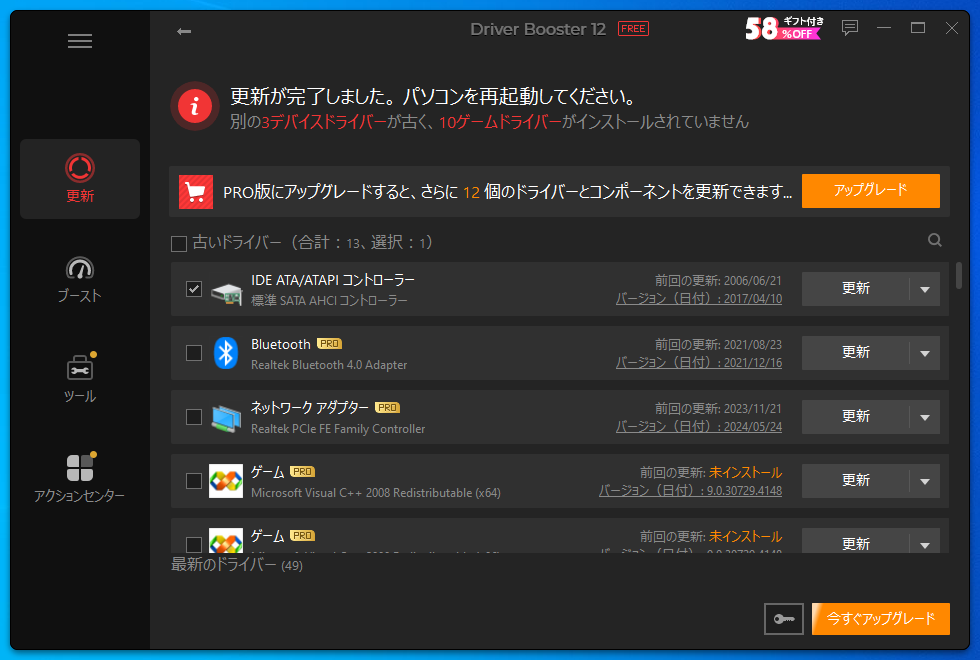Click the red shopping cart icon
Screen dimensions: 980x660
(196, 192)
